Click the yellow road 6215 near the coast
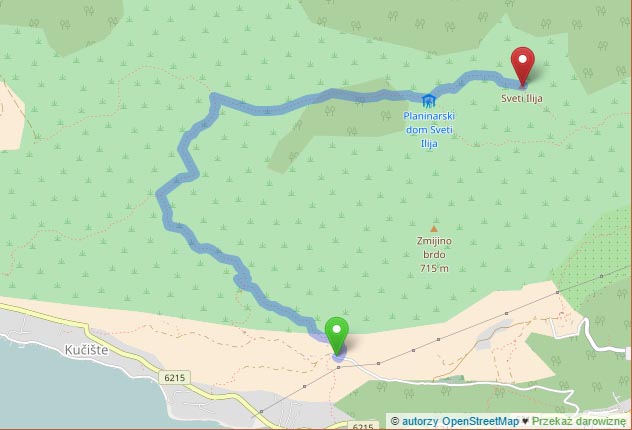This screenshot has width=632, height=430. (x=121, y=345)
